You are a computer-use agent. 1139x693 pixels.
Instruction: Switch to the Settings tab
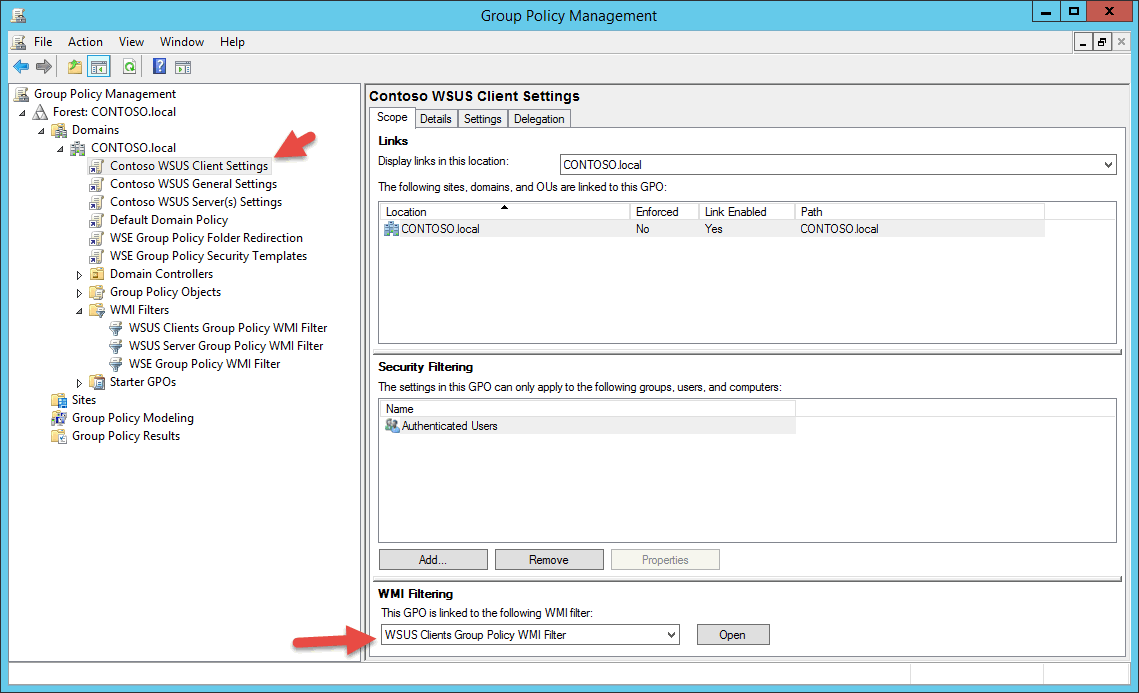(483, 118)
